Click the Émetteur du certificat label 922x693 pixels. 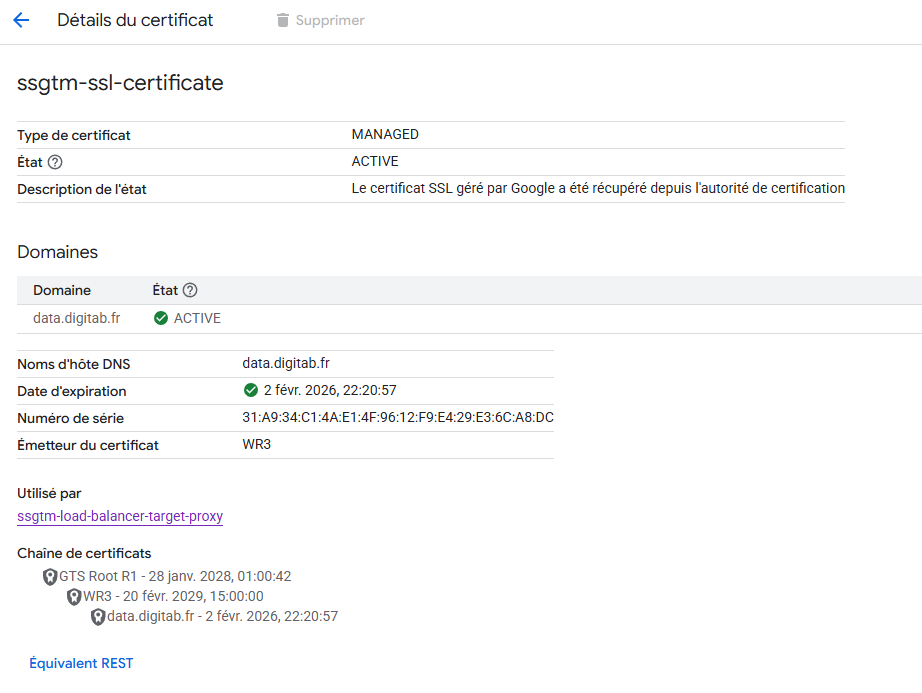pos(88,446)
